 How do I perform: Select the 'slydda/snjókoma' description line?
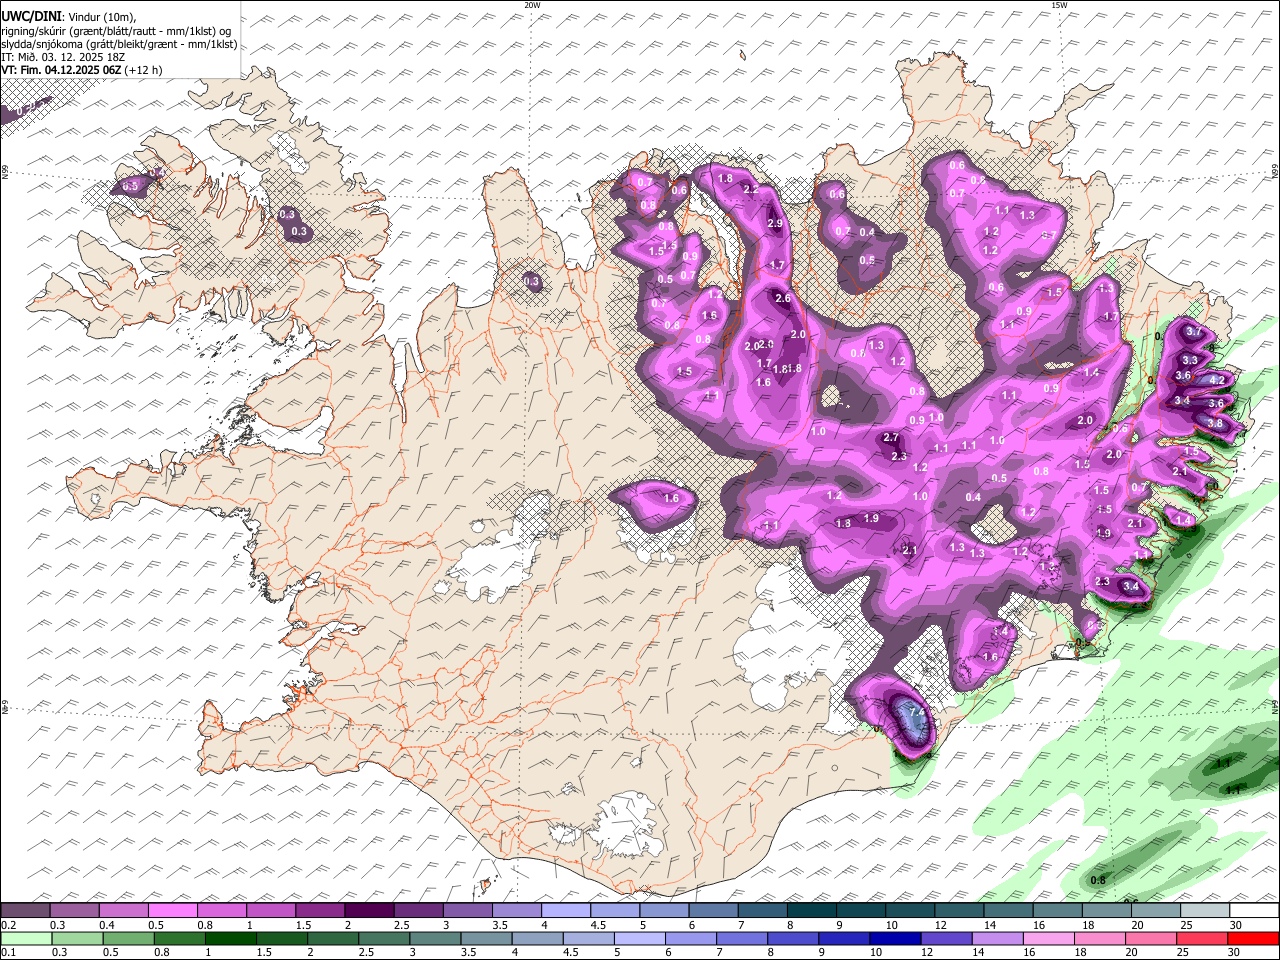tap(119, 44)
